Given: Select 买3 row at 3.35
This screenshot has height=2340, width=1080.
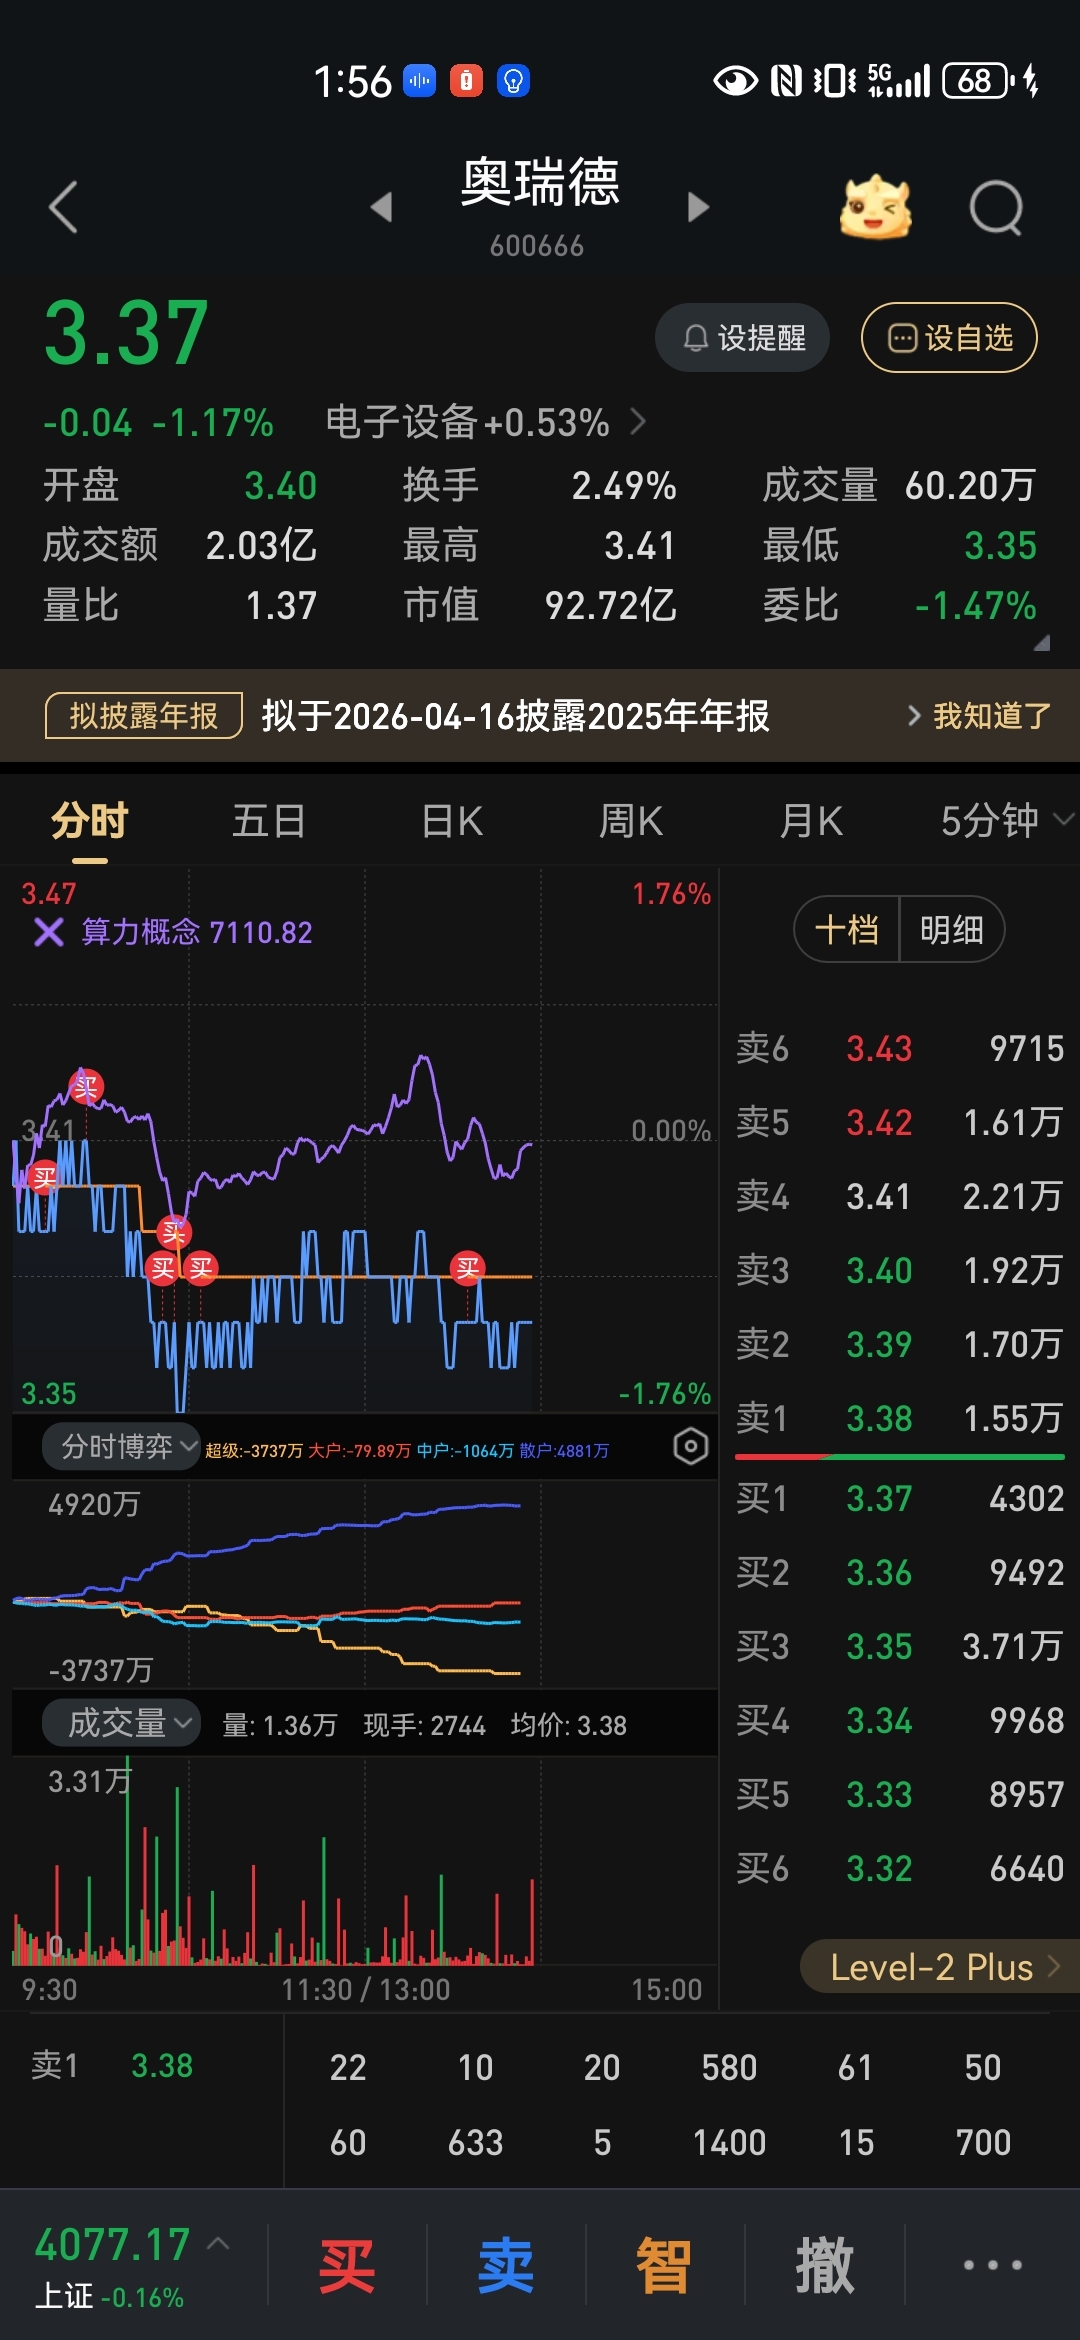Looking at the screenshot, I should click(x=899, y=1646).
